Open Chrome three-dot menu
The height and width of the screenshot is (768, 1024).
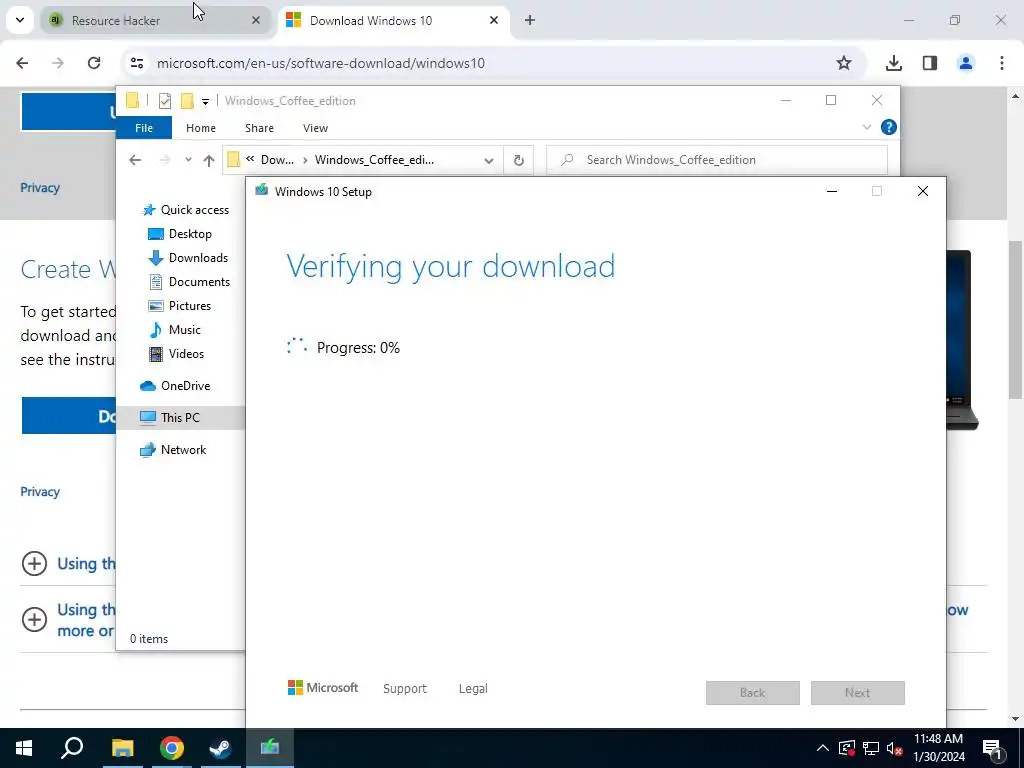(1001, 63)
